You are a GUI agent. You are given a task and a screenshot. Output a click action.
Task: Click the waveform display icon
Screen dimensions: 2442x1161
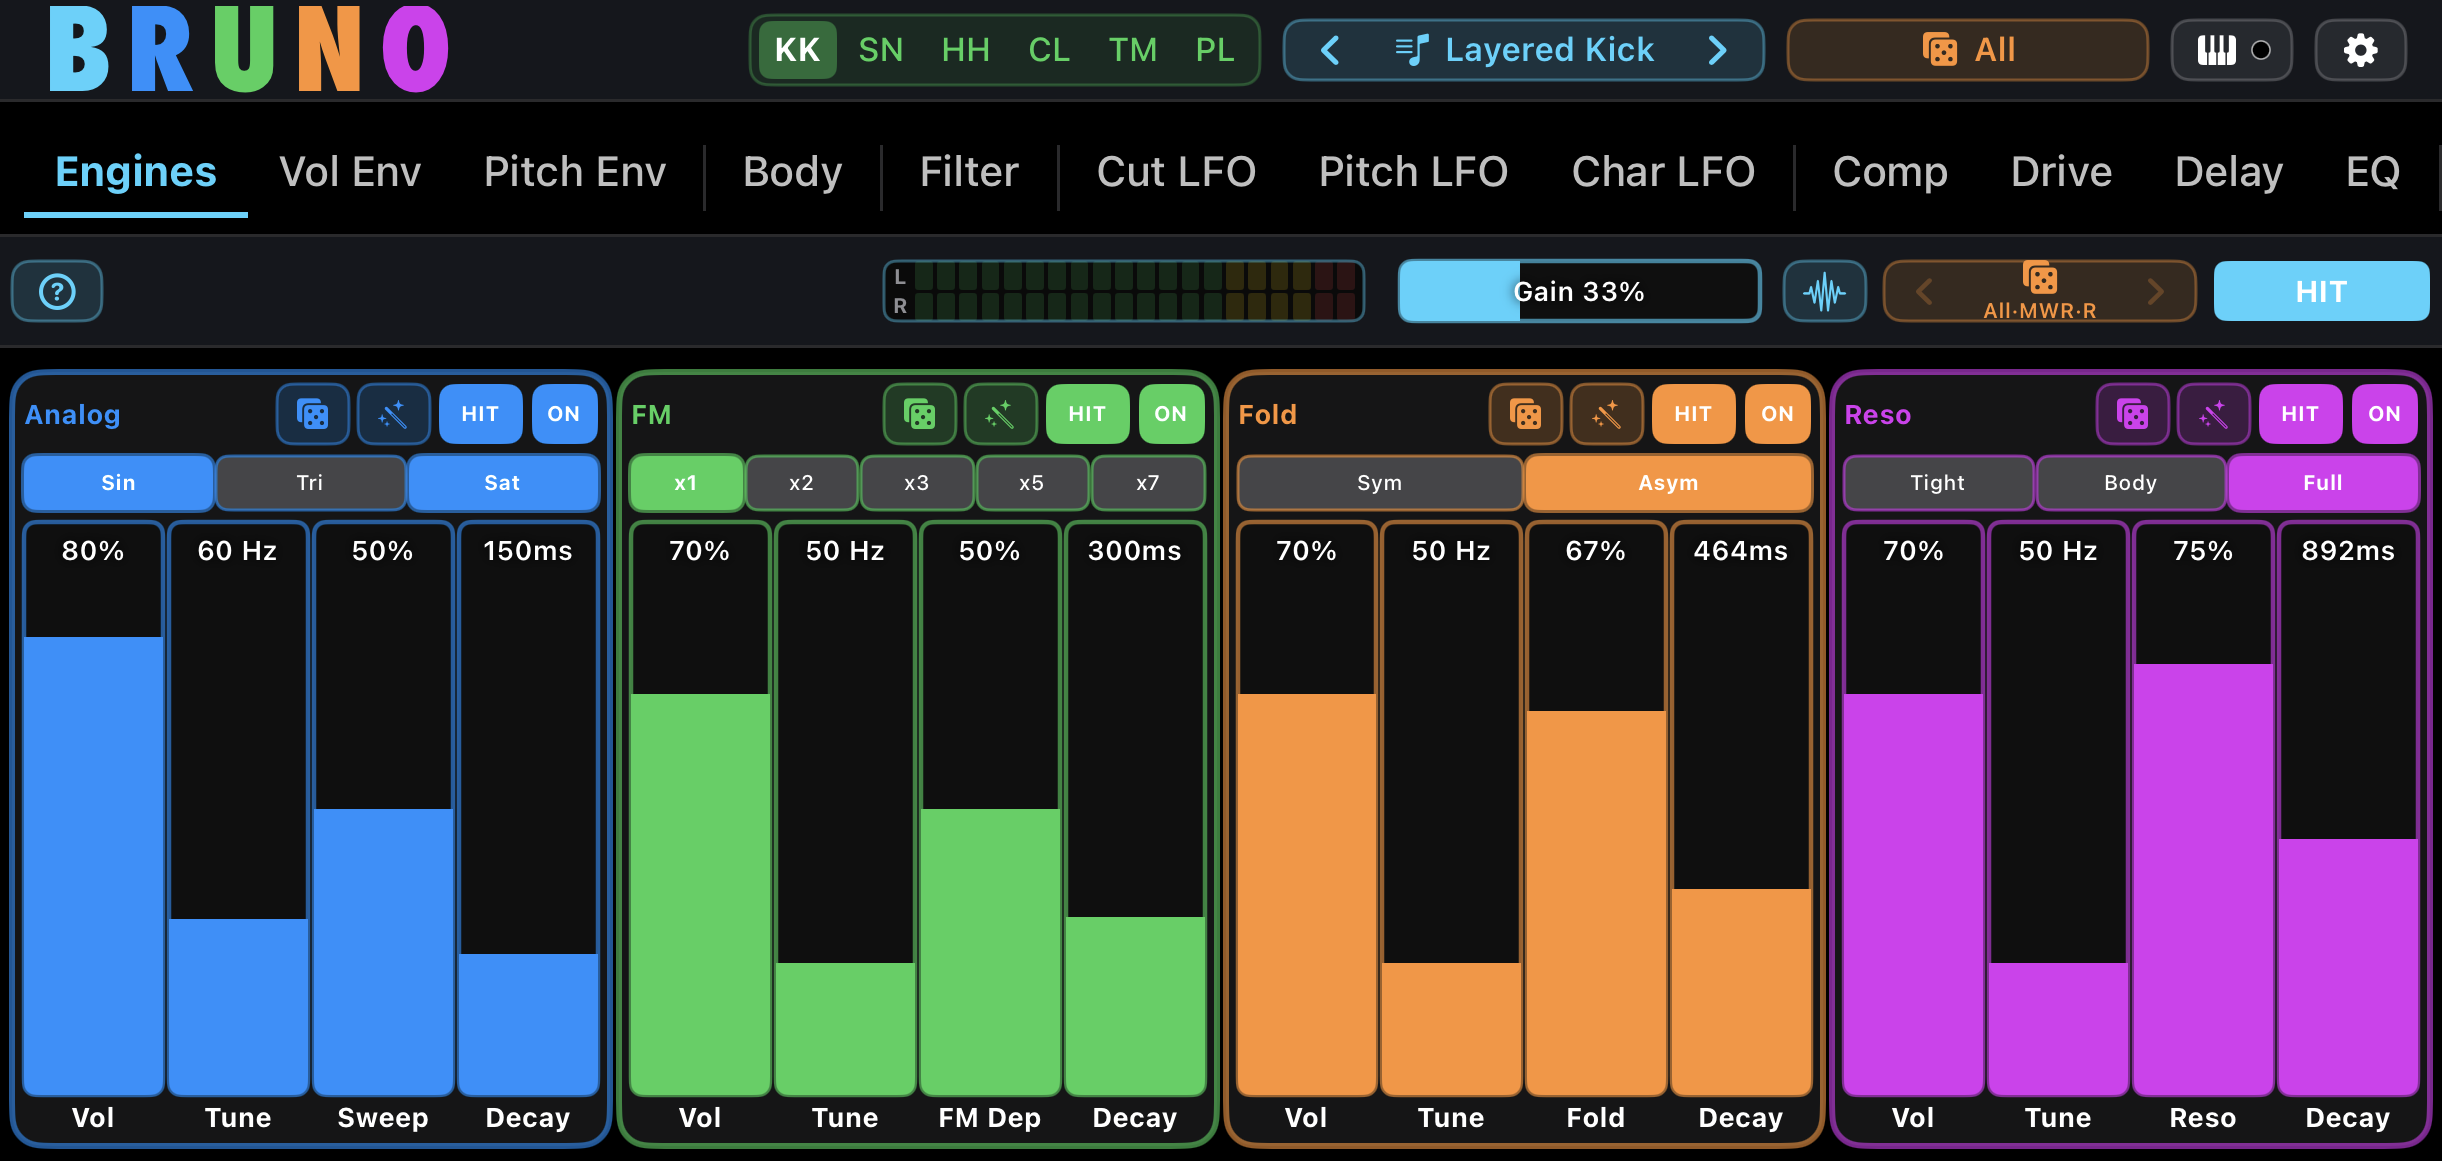coord(1825,292)
